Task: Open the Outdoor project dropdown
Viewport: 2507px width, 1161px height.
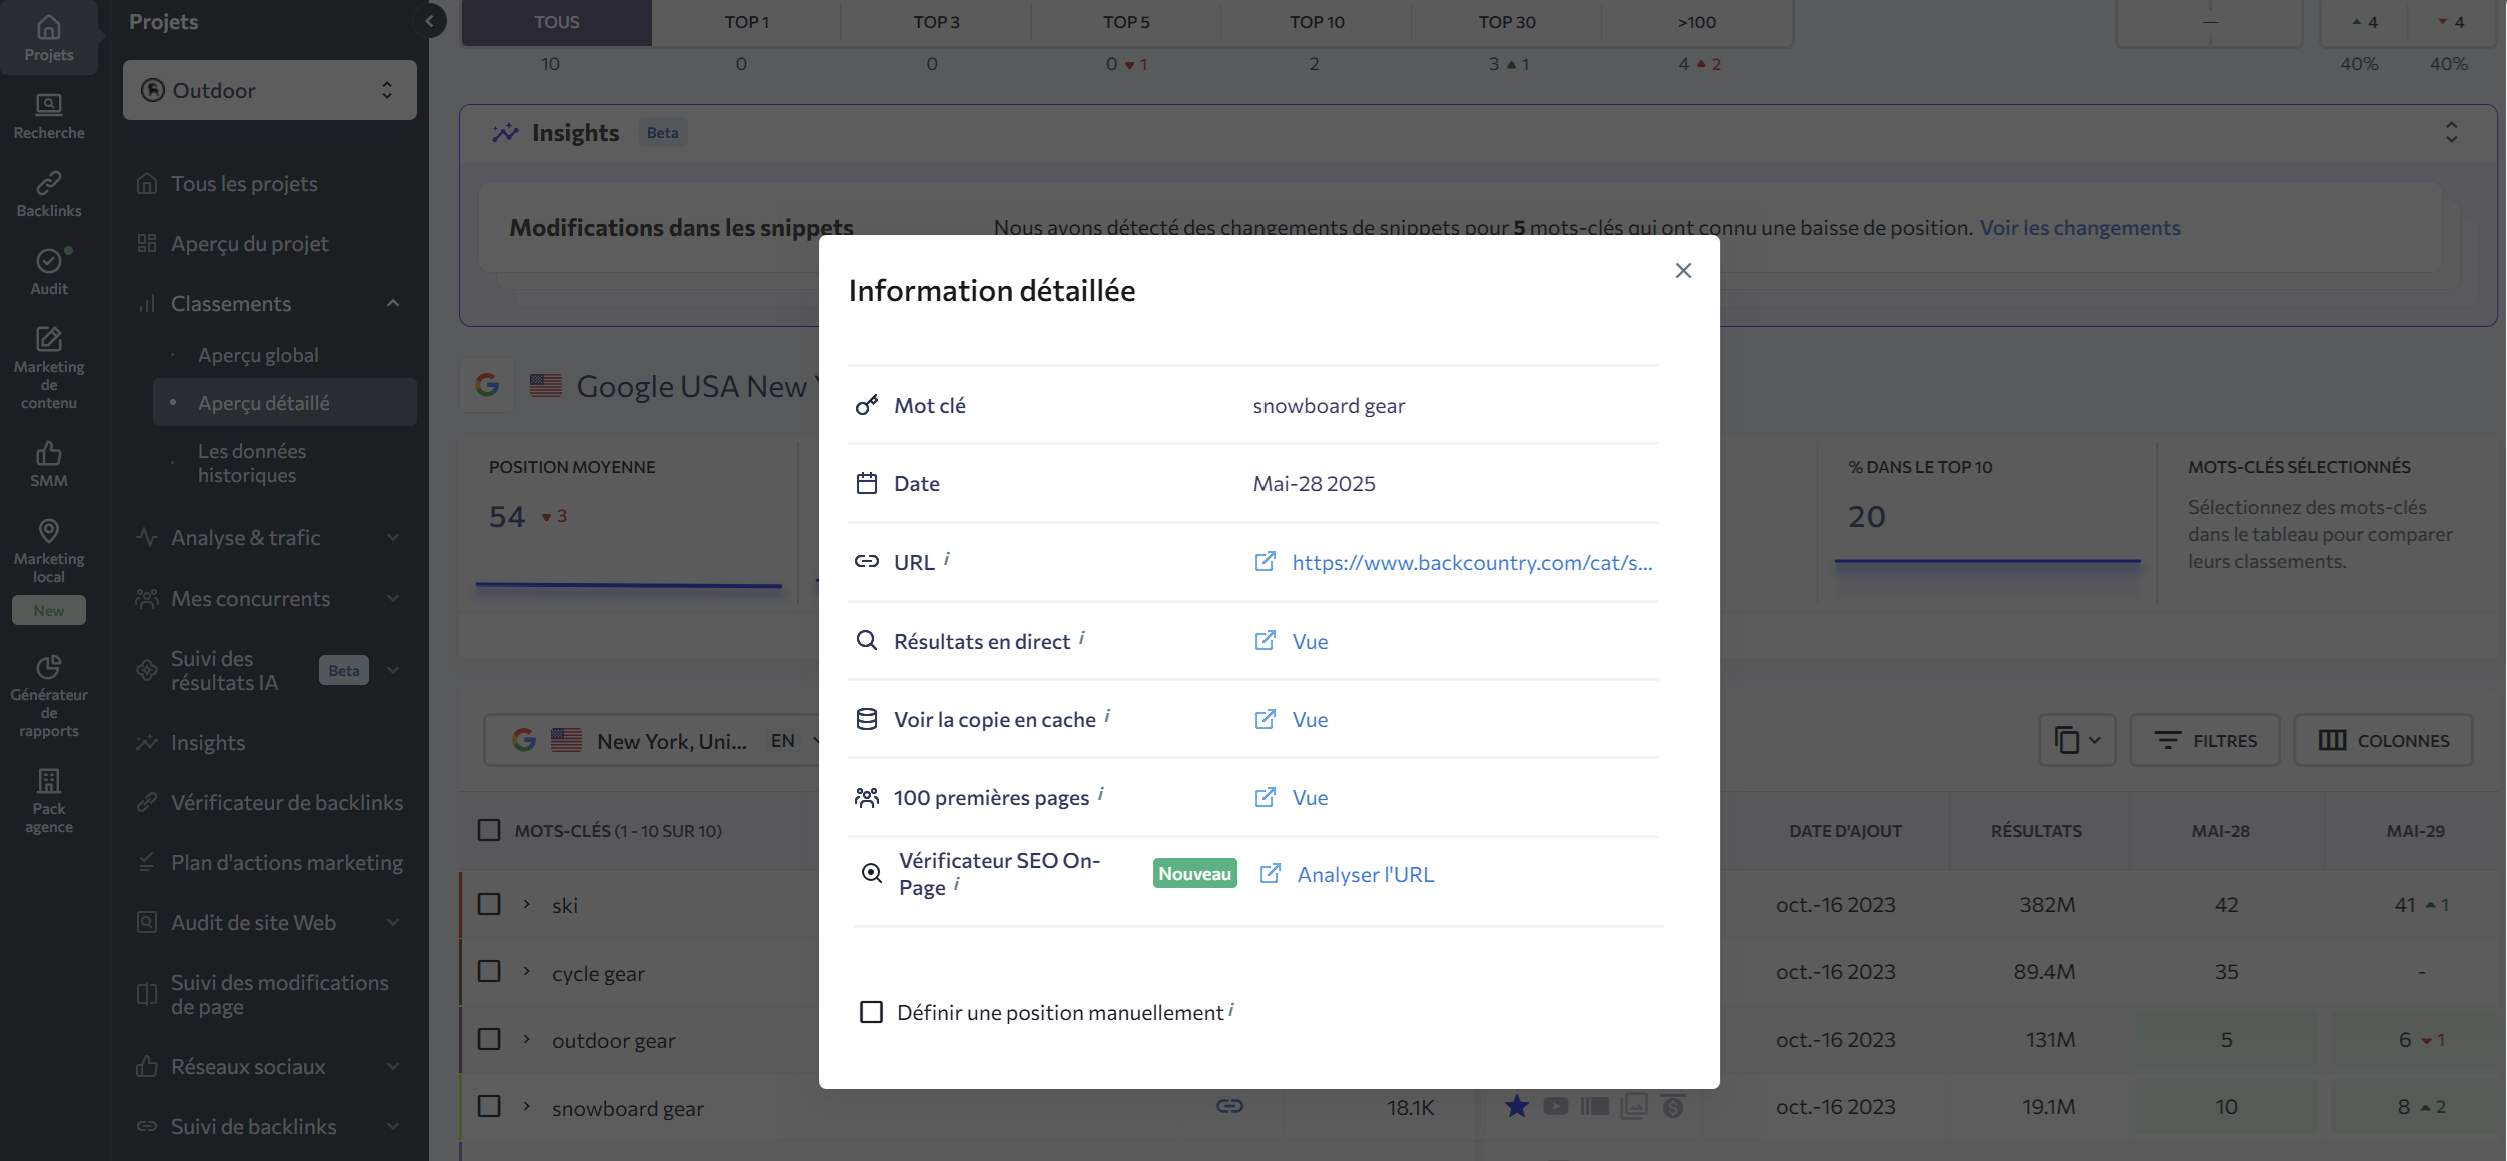Action: 269,90
